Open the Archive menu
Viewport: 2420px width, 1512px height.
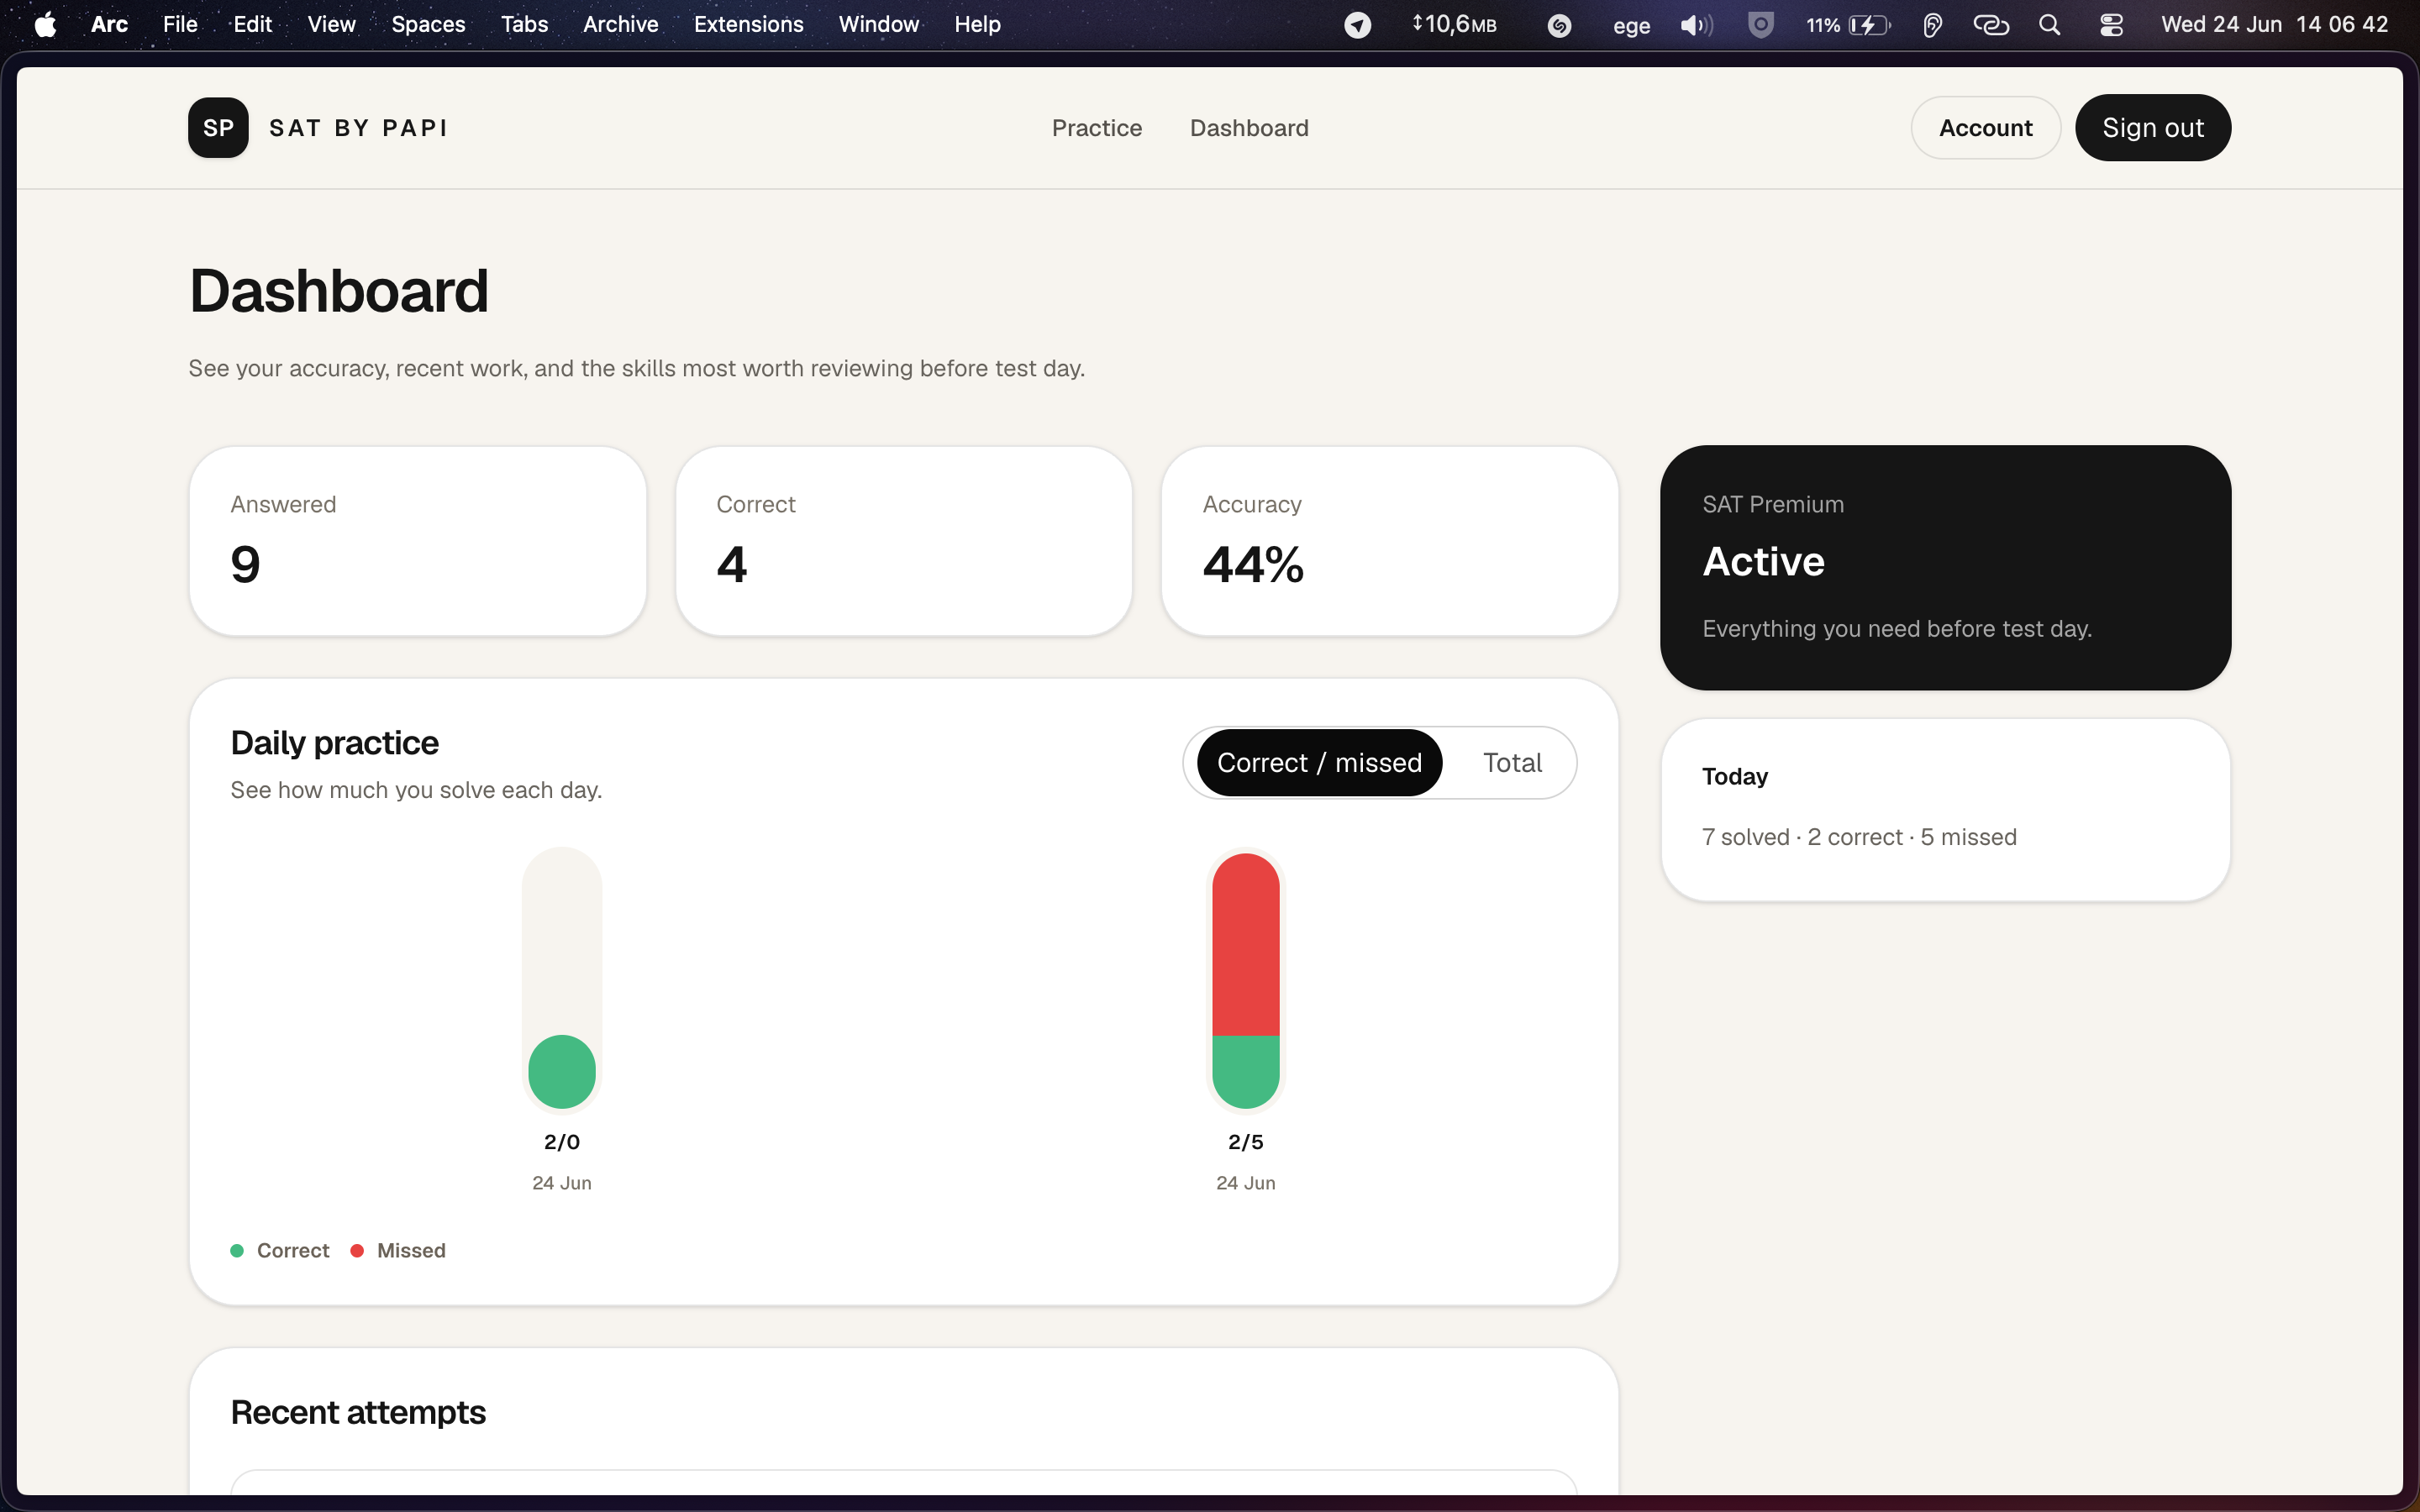pyautogui.click(x=620, y=24)
